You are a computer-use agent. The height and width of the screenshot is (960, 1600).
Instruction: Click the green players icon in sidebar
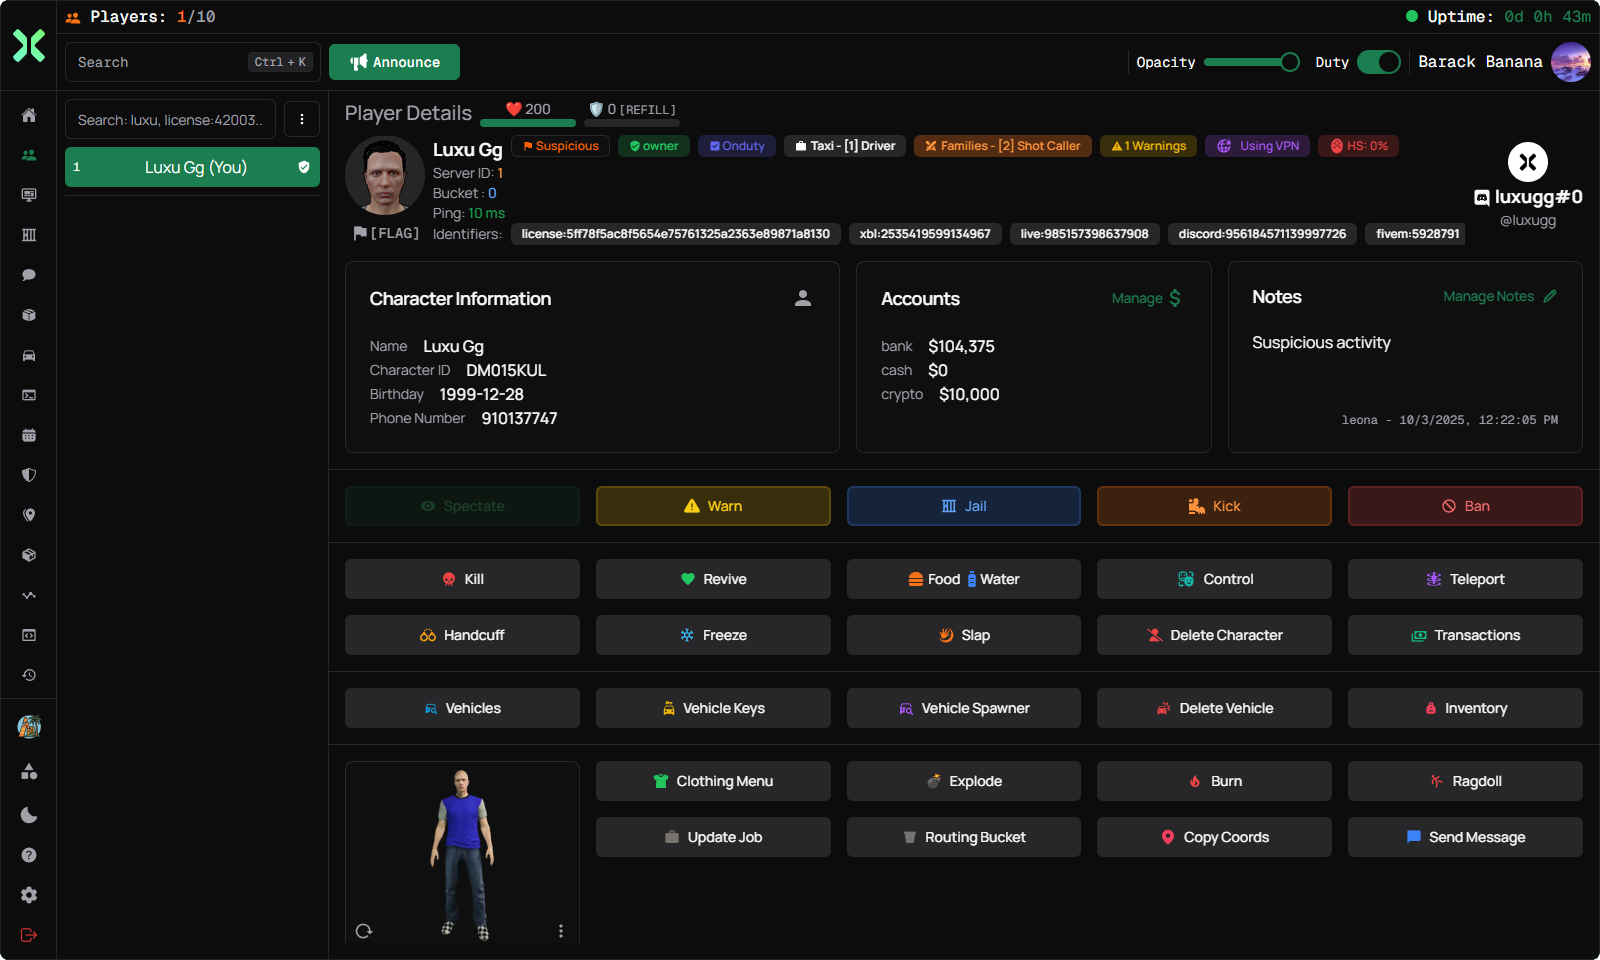29,155
